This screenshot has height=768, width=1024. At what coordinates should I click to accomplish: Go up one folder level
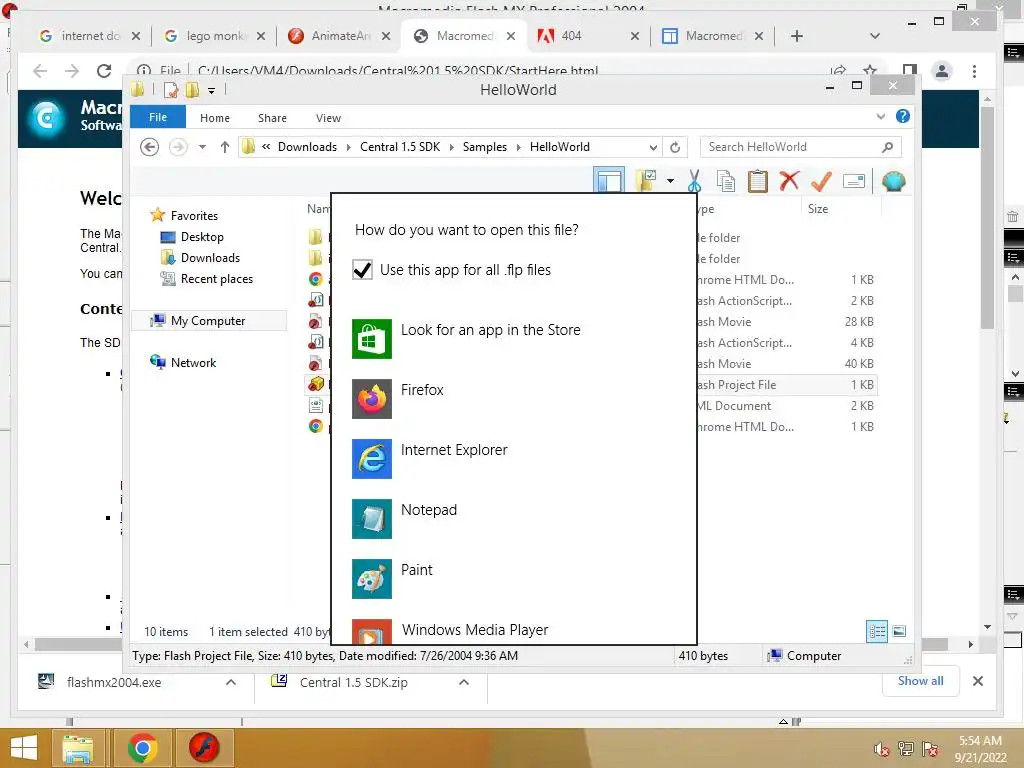[x=225, y=147]
